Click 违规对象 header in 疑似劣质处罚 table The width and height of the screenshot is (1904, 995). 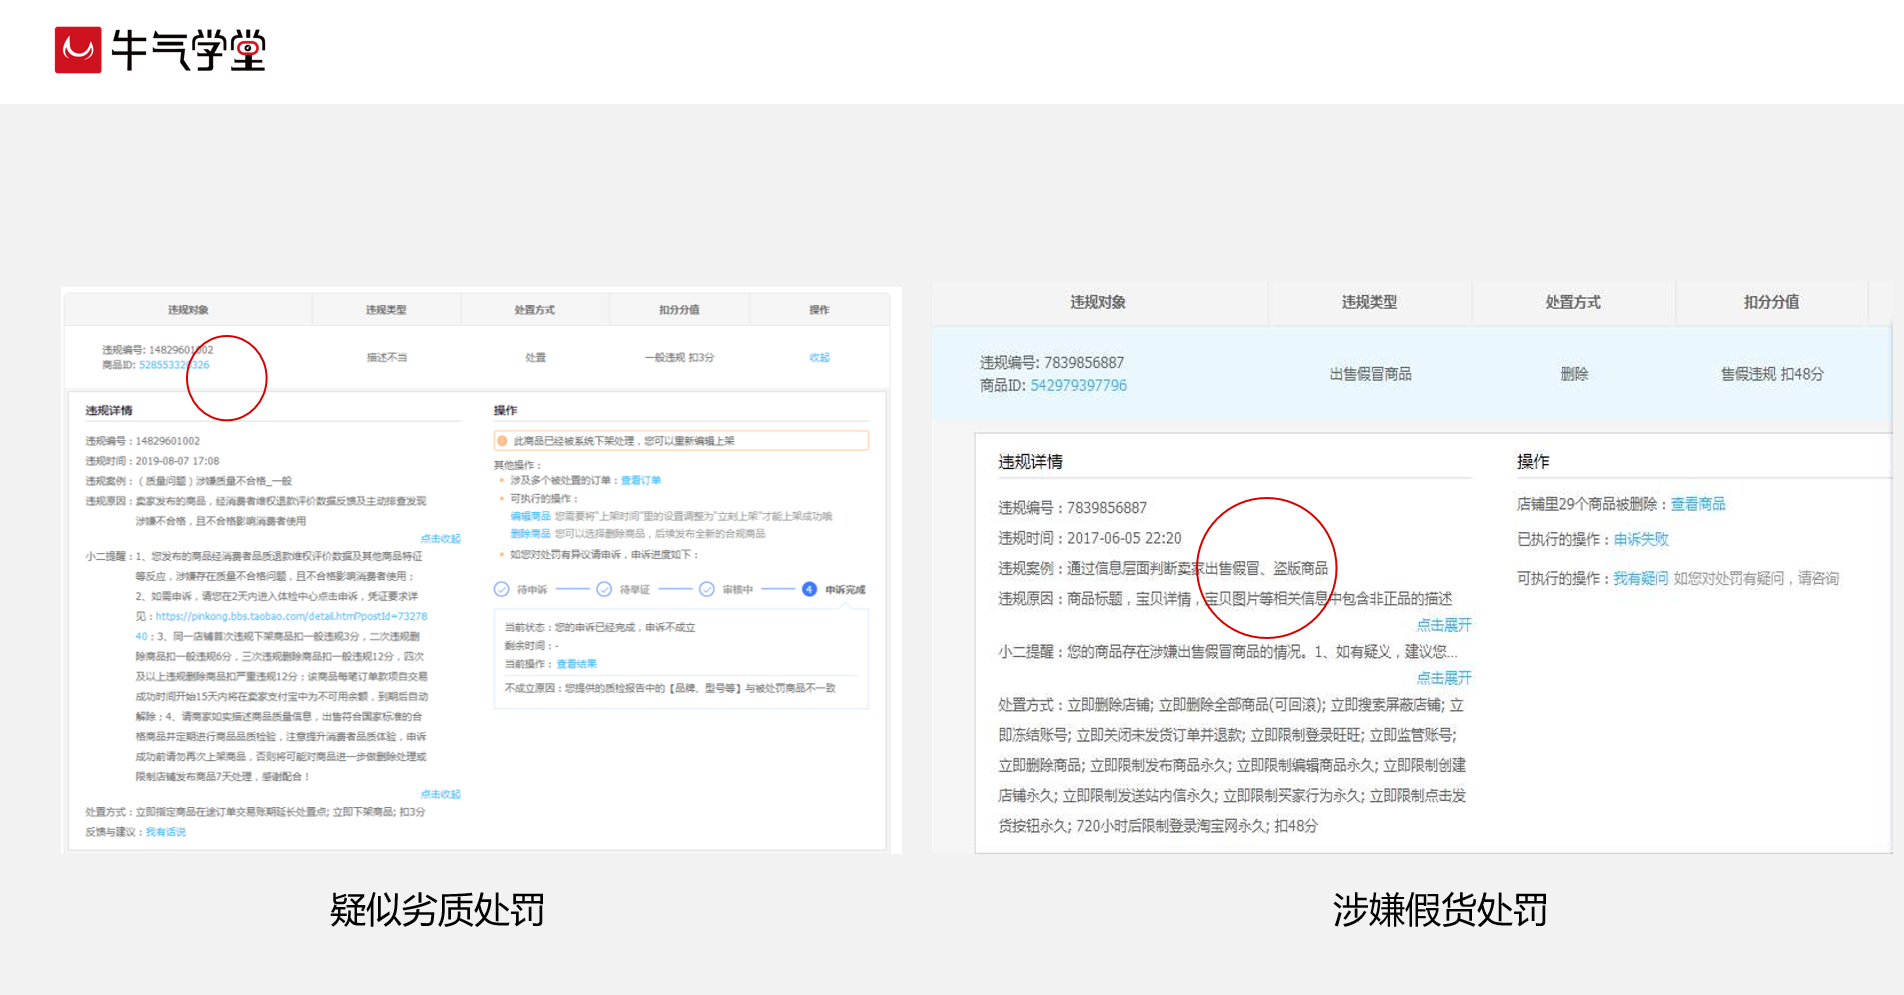coord(188,310)
